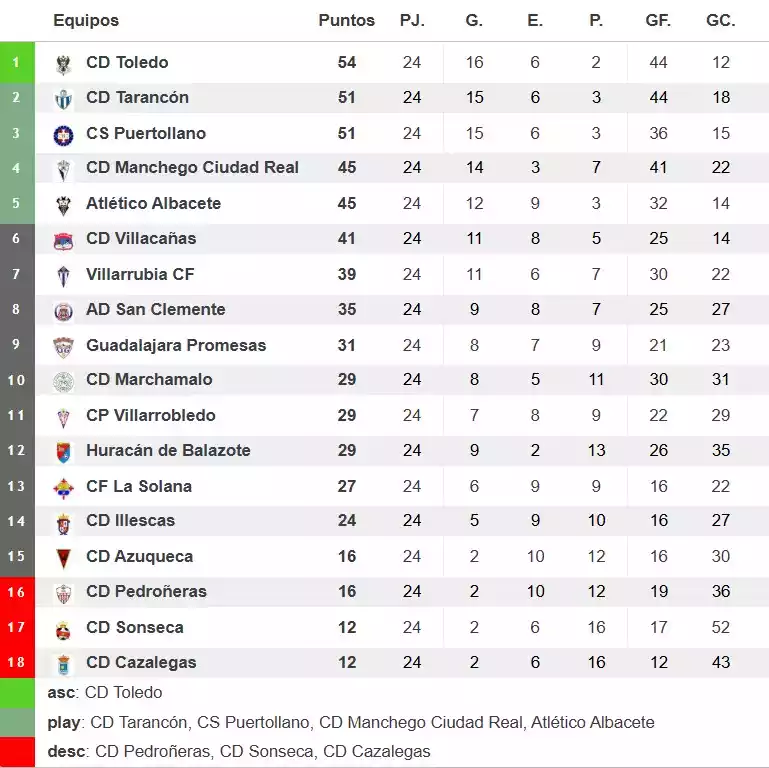The height and width of the screenshot is (768, 769).
Task: Click the Atlético Albacete shield icon
Action: [x=63, y=204]
